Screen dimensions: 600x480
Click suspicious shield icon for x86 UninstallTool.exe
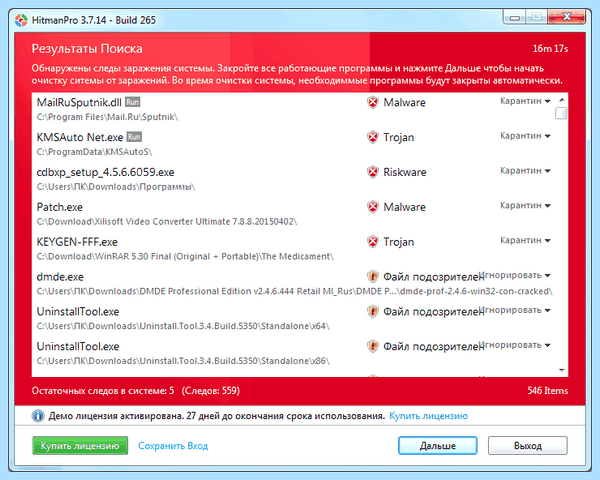point(372,346)
